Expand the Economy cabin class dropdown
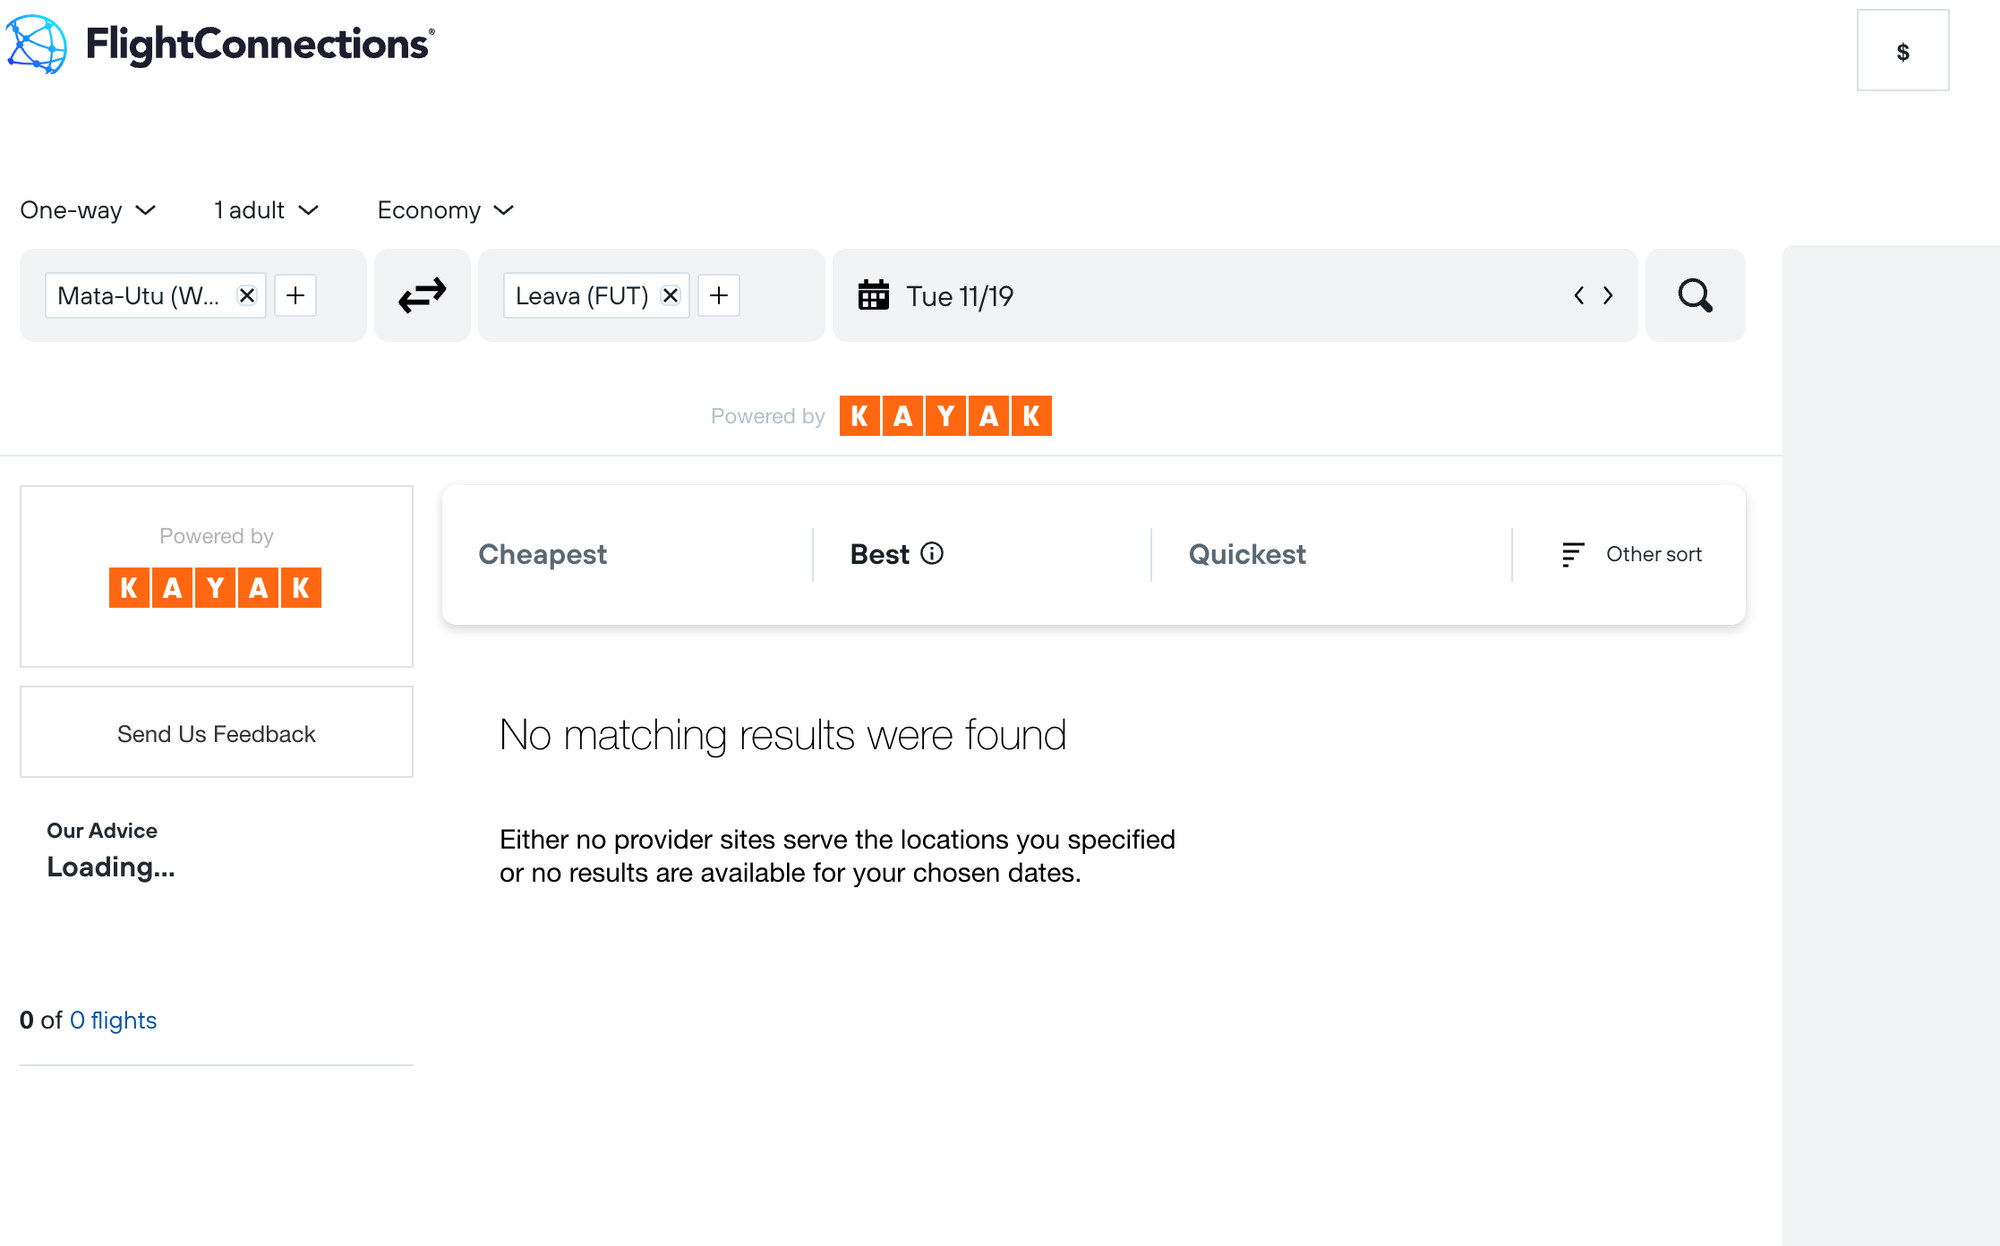The width and height of the screenshot is (2000, 1246). tap(445, 210)
